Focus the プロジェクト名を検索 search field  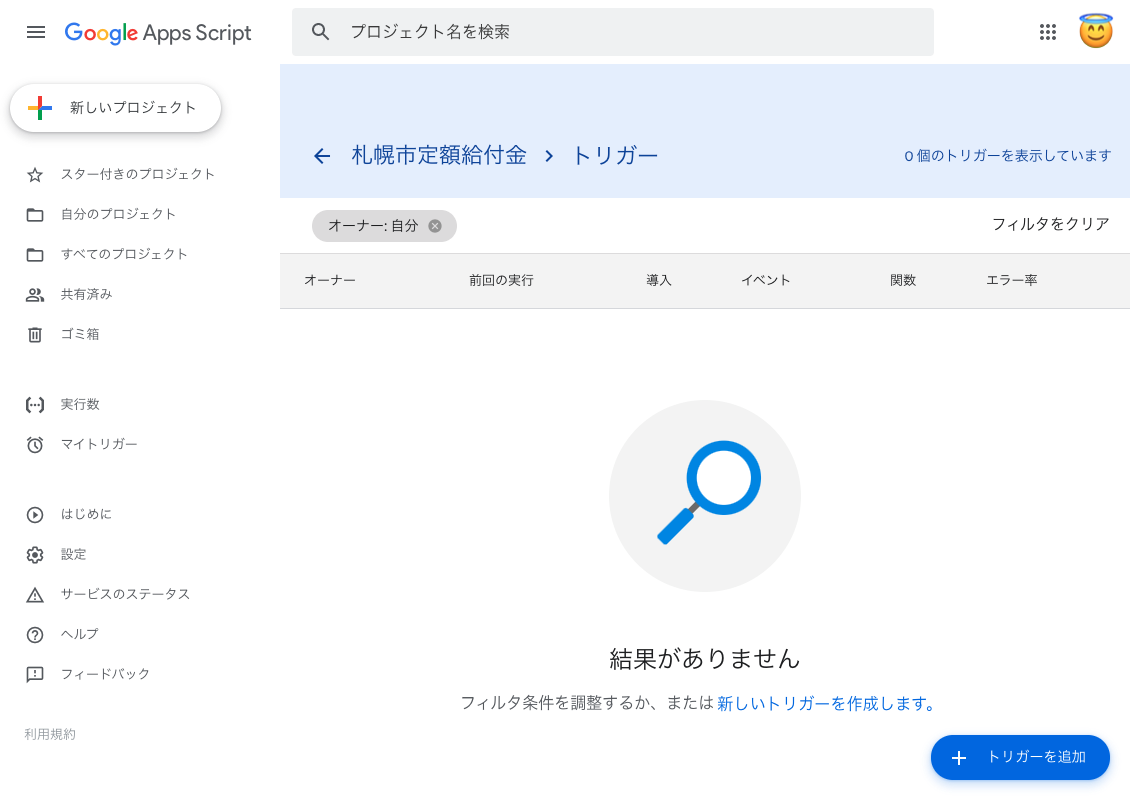click(x=613, y=32)
